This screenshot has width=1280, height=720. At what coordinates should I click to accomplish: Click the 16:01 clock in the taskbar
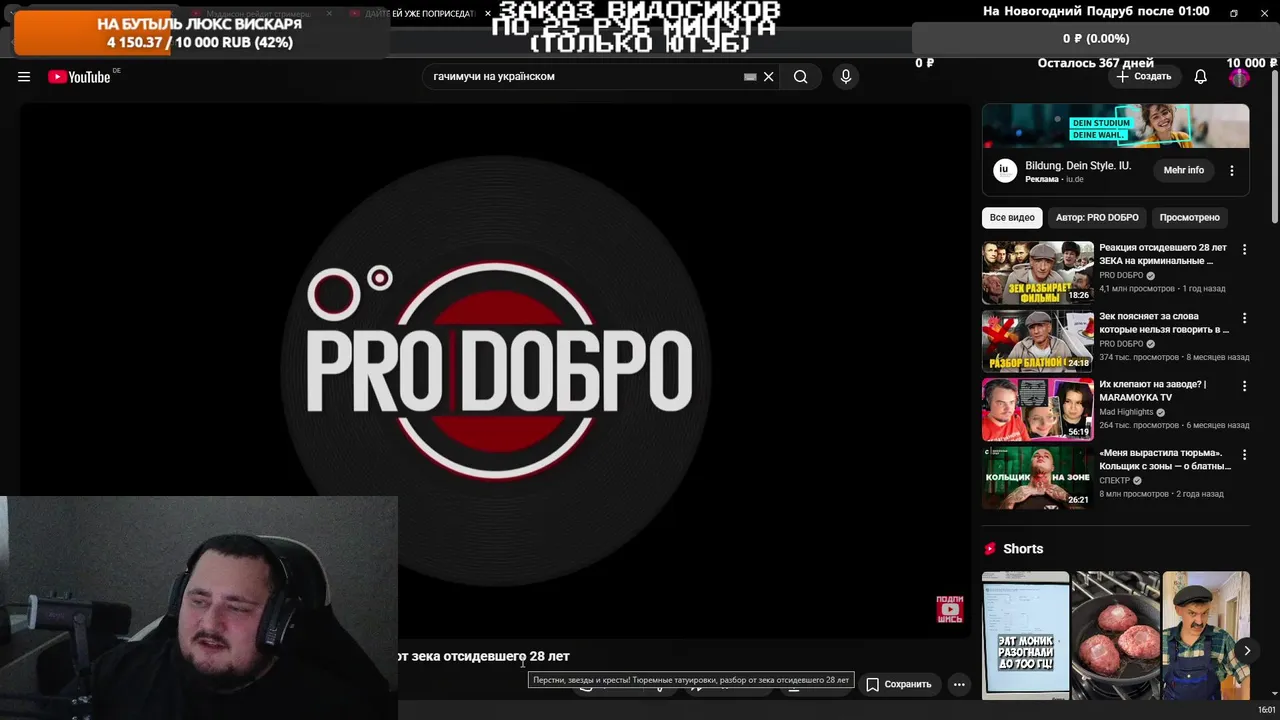tap(1266, 710)
